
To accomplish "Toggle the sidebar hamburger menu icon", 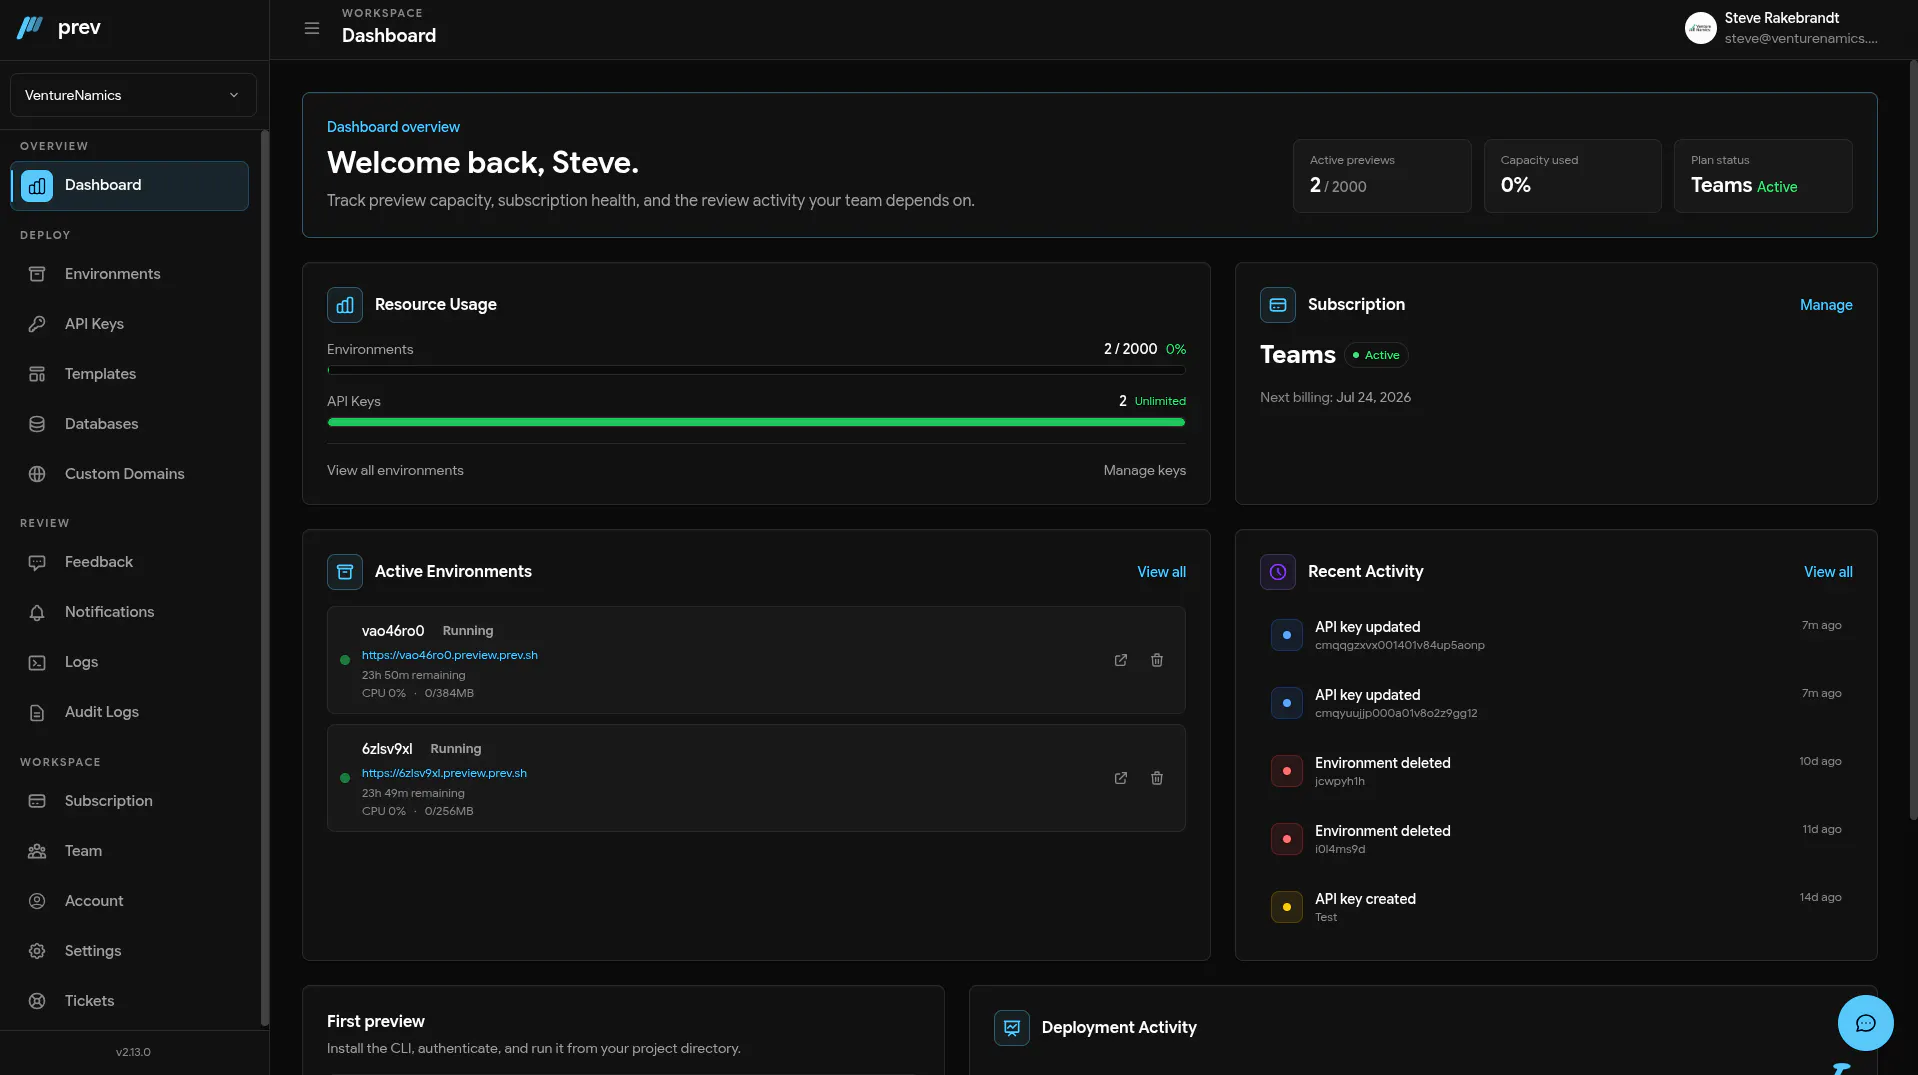I will (x=312, y=28).
